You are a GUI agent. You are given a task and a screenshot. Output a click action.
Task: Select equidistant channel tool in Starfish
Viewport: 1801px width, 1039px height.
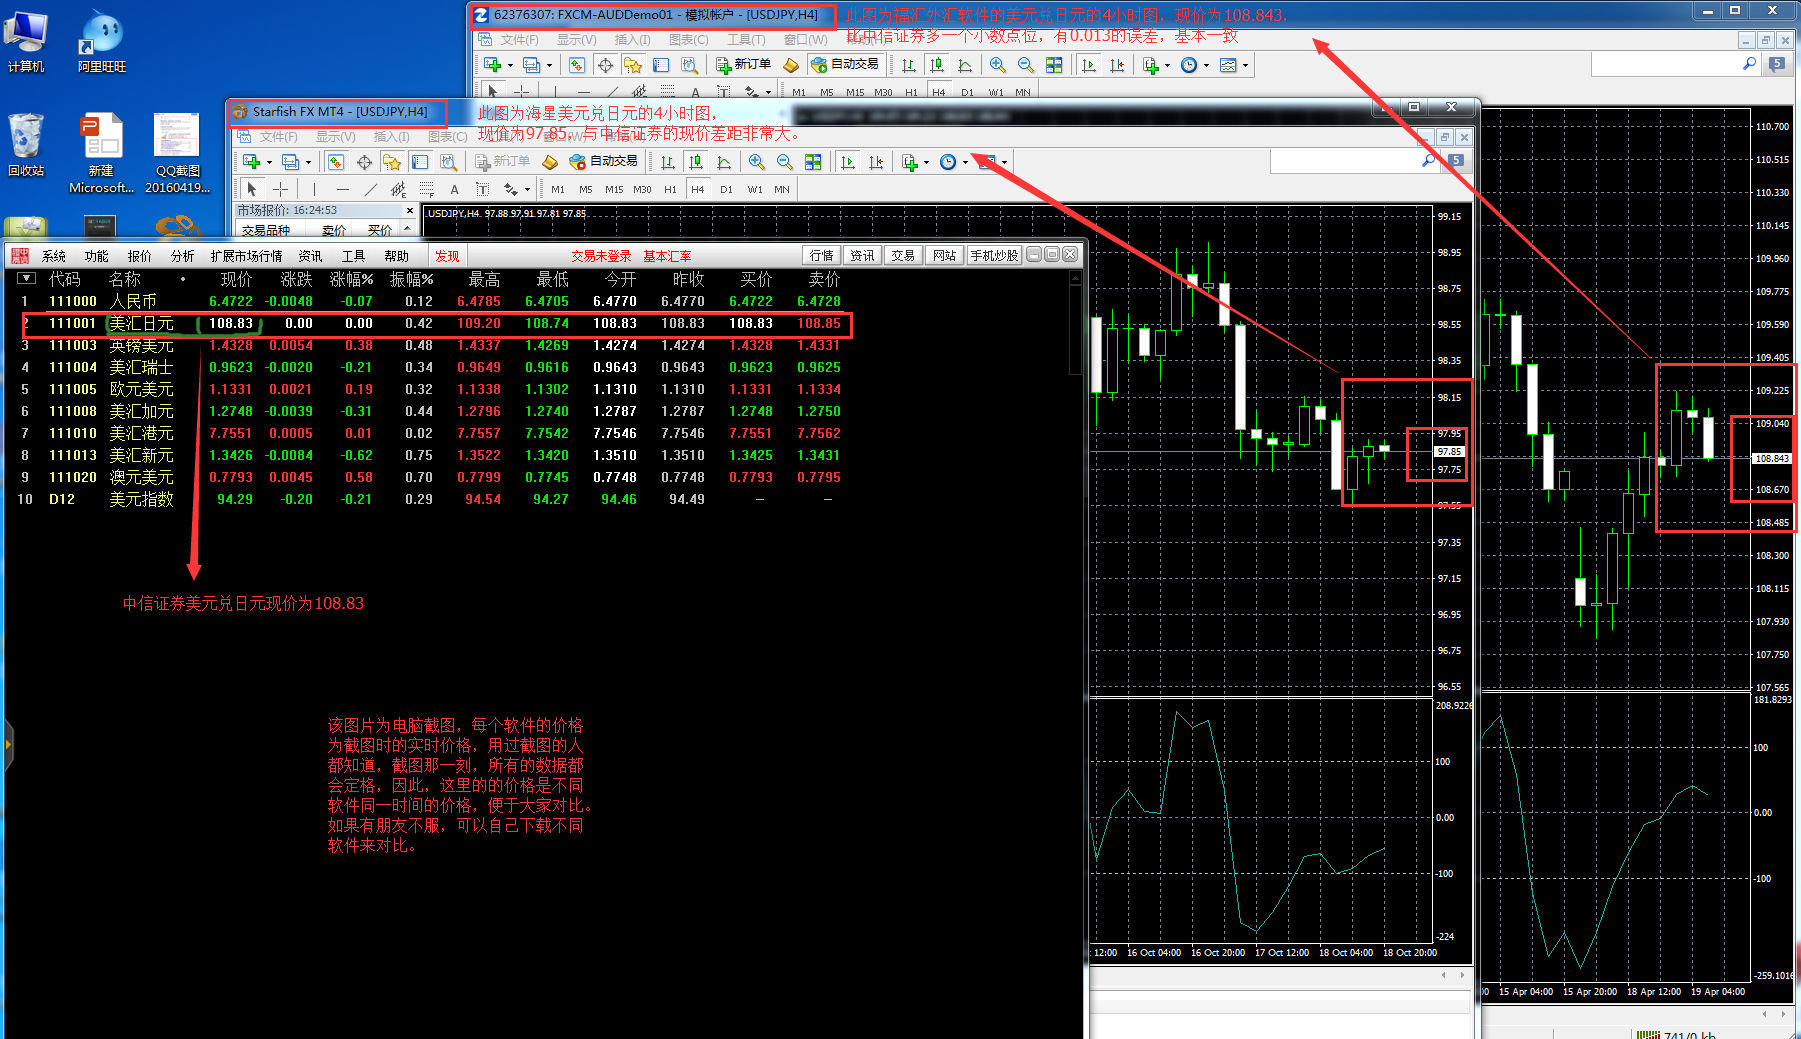398,189
